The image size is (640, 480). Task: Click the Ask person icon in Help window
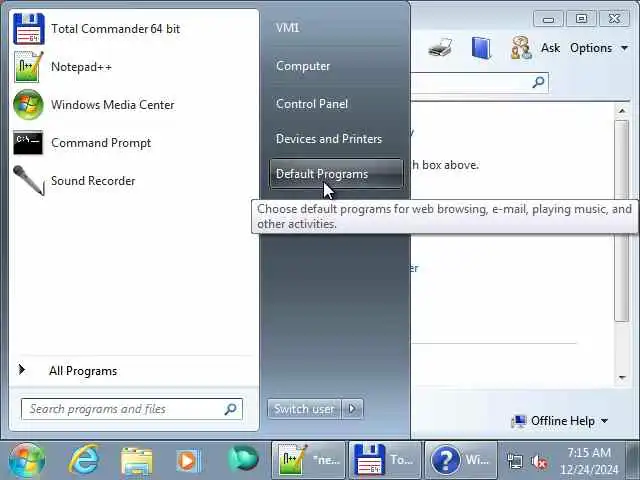click(521, 48)
